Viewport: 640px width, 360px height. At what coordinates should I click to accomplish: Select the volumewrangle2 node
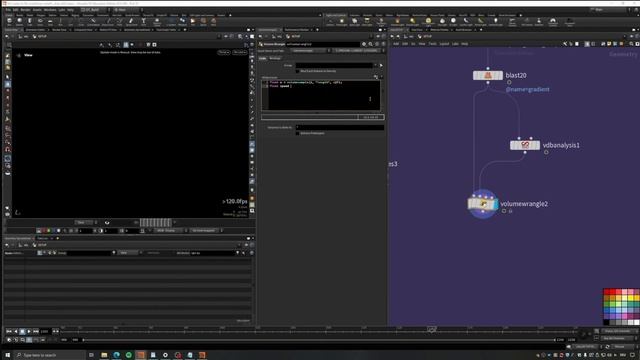pos(483,204)
